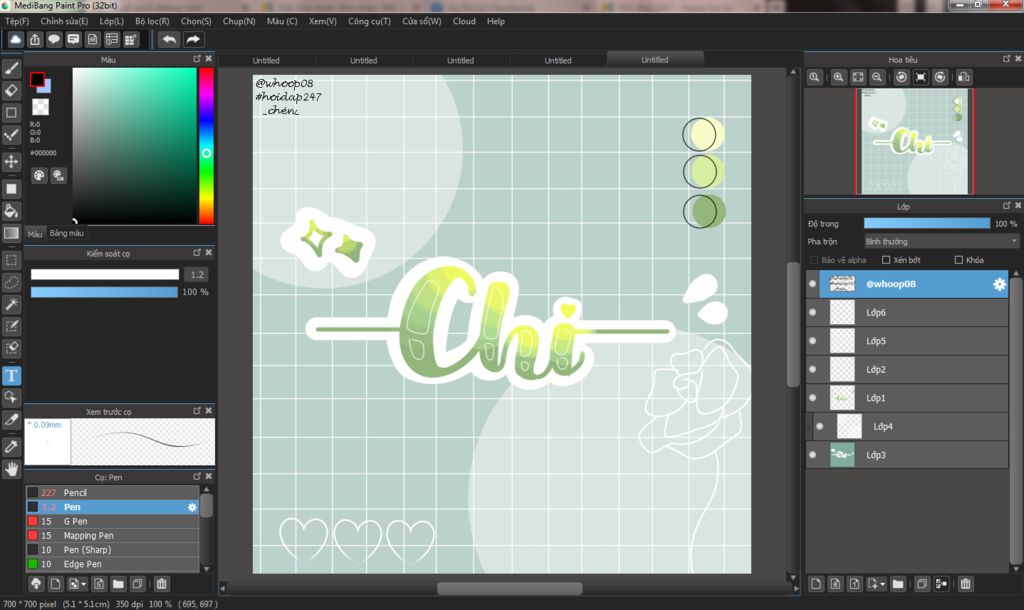Screen dimensions: 1024x610
Task: Select the Move tool
Action: click(x=11, y=161)
